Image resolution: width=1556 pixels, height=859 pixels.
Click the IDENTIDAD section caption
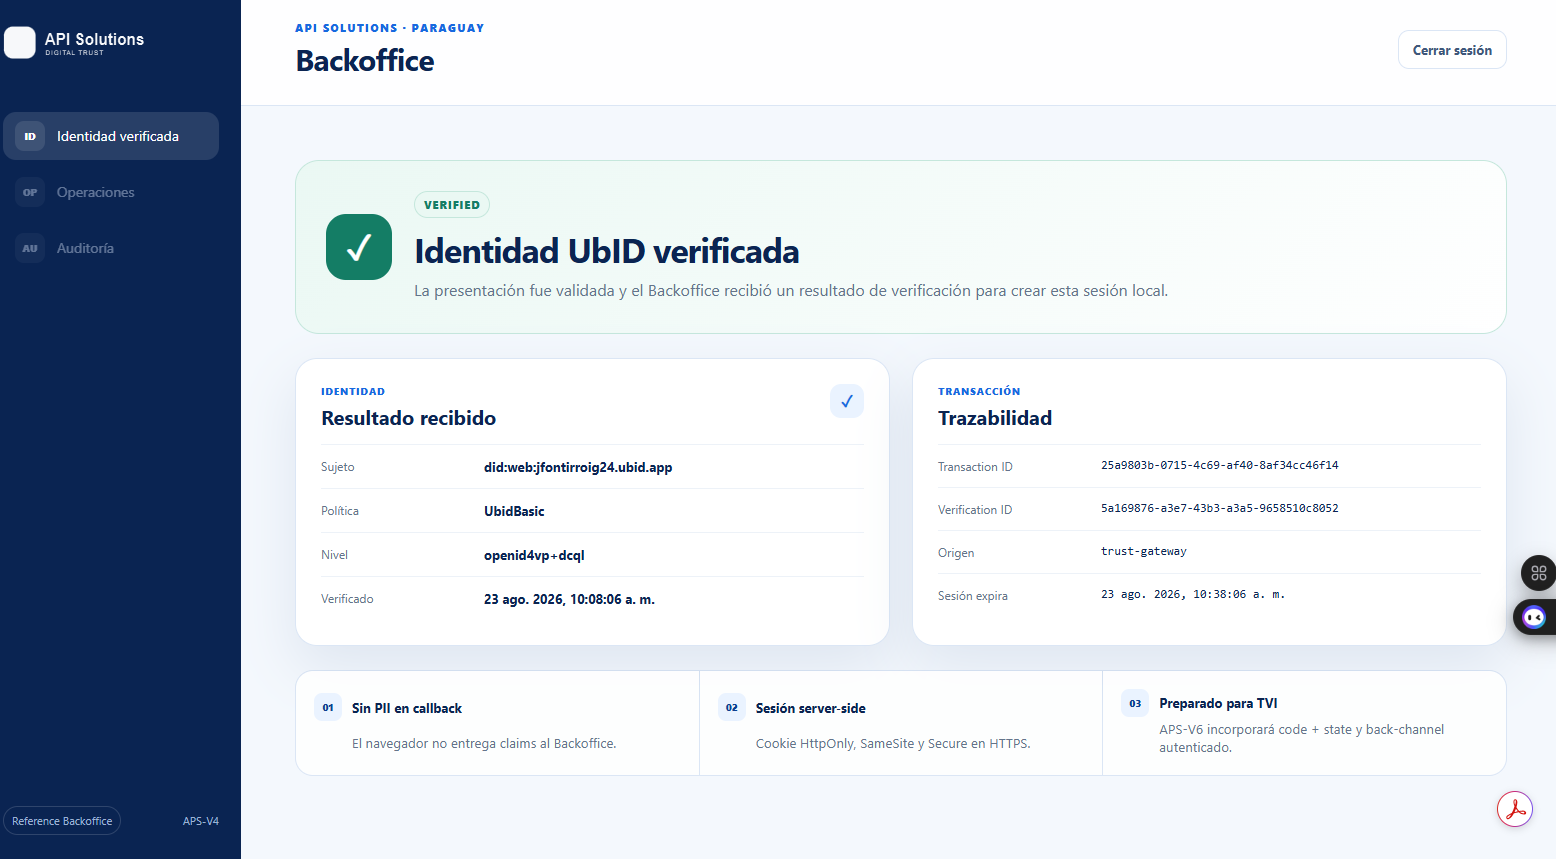[x=353, y=392]
